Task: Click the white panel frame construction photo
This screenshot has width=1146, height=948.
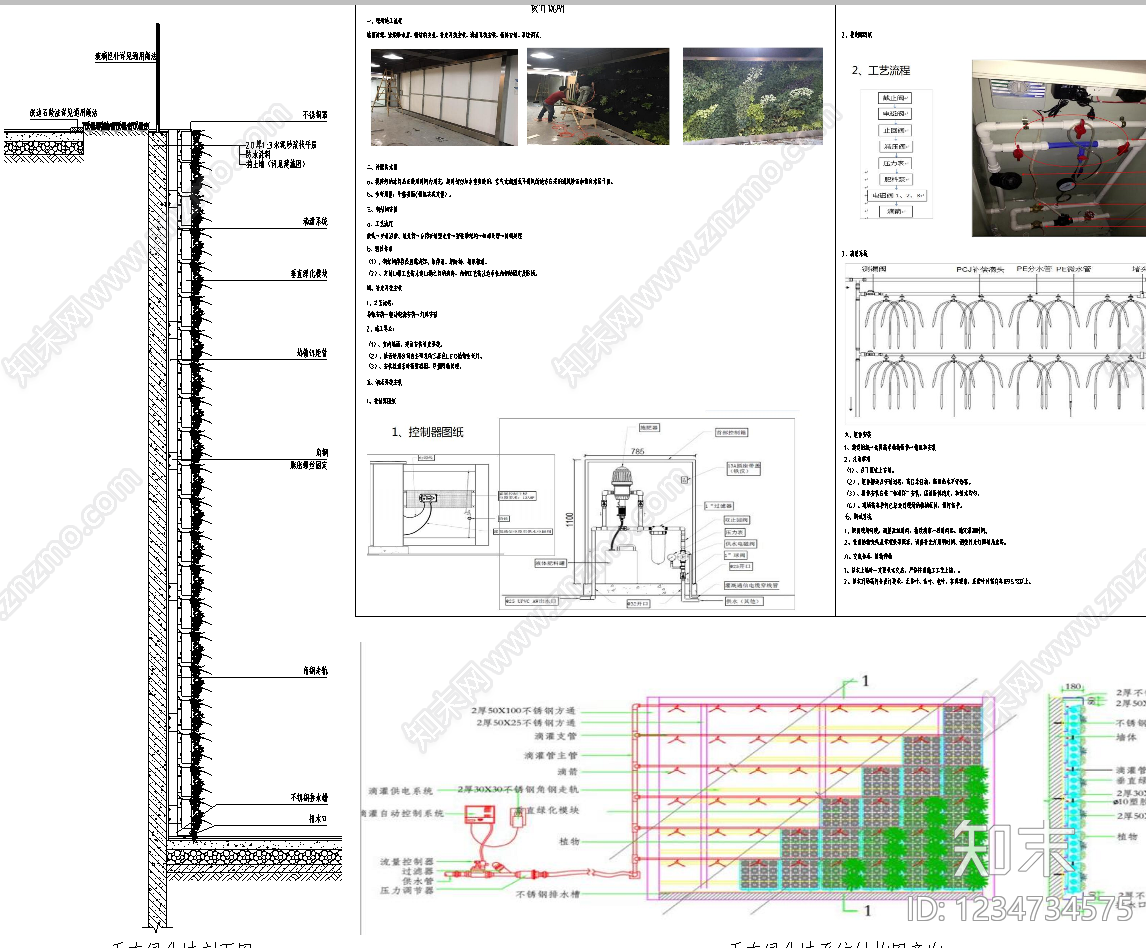Action: coord(444,97)
